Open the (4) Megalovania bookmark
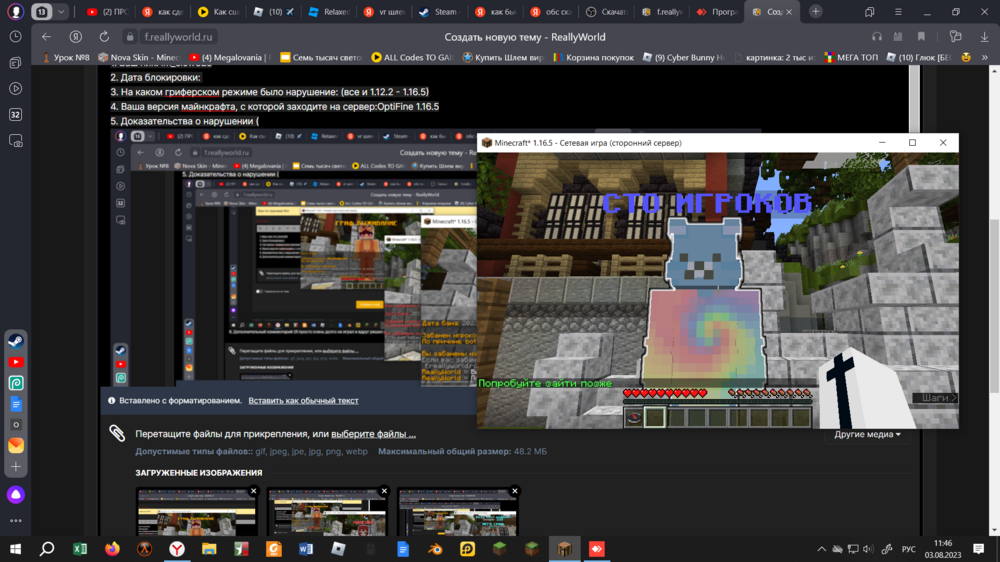 (x=230, y=57)
